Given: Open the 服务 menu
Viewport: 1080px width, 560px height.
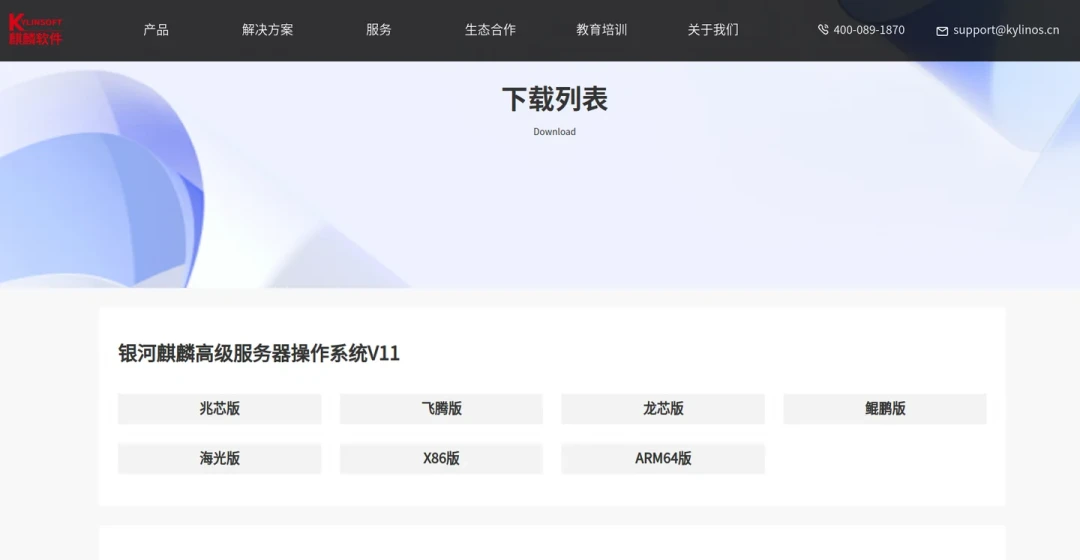Looking at the screenshot, I should click(379, 30).
